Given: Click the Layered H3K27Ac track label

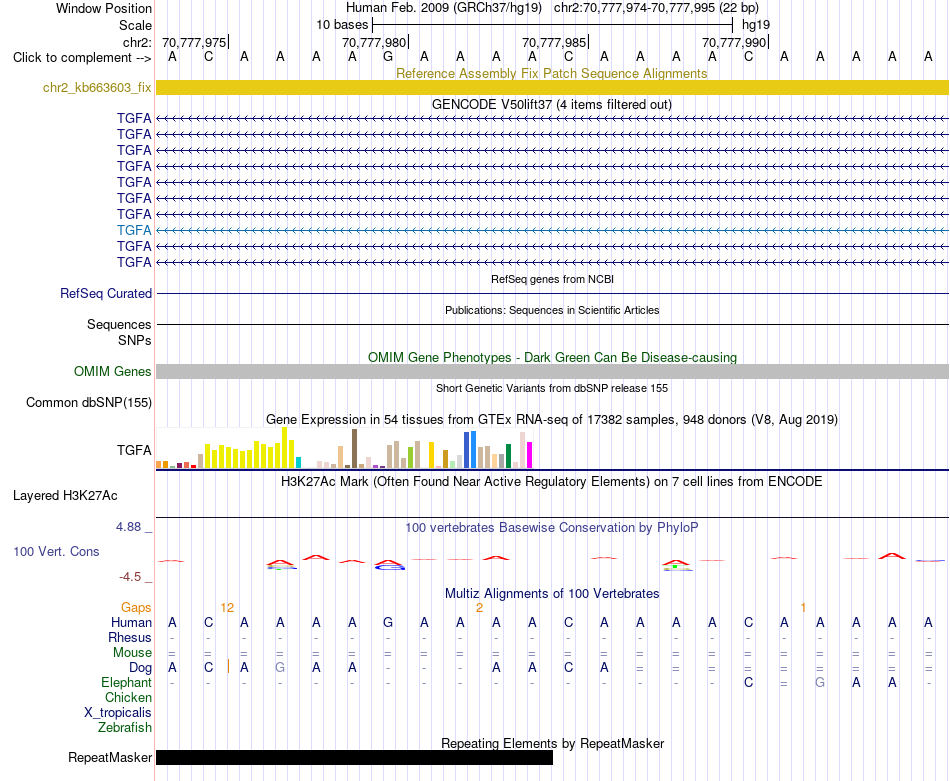Looking at the screenshot, I should pos(65,496).
